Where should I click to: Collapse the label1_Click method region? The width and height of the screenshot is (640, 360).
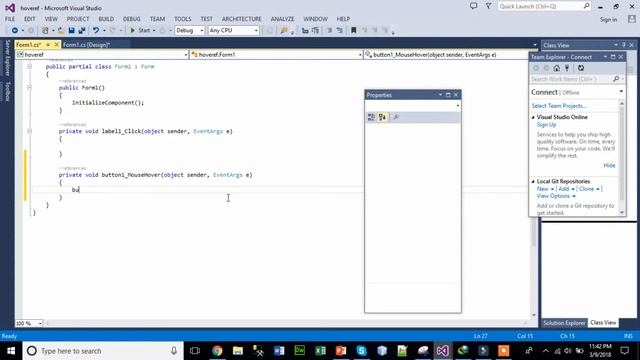point(29,131)
